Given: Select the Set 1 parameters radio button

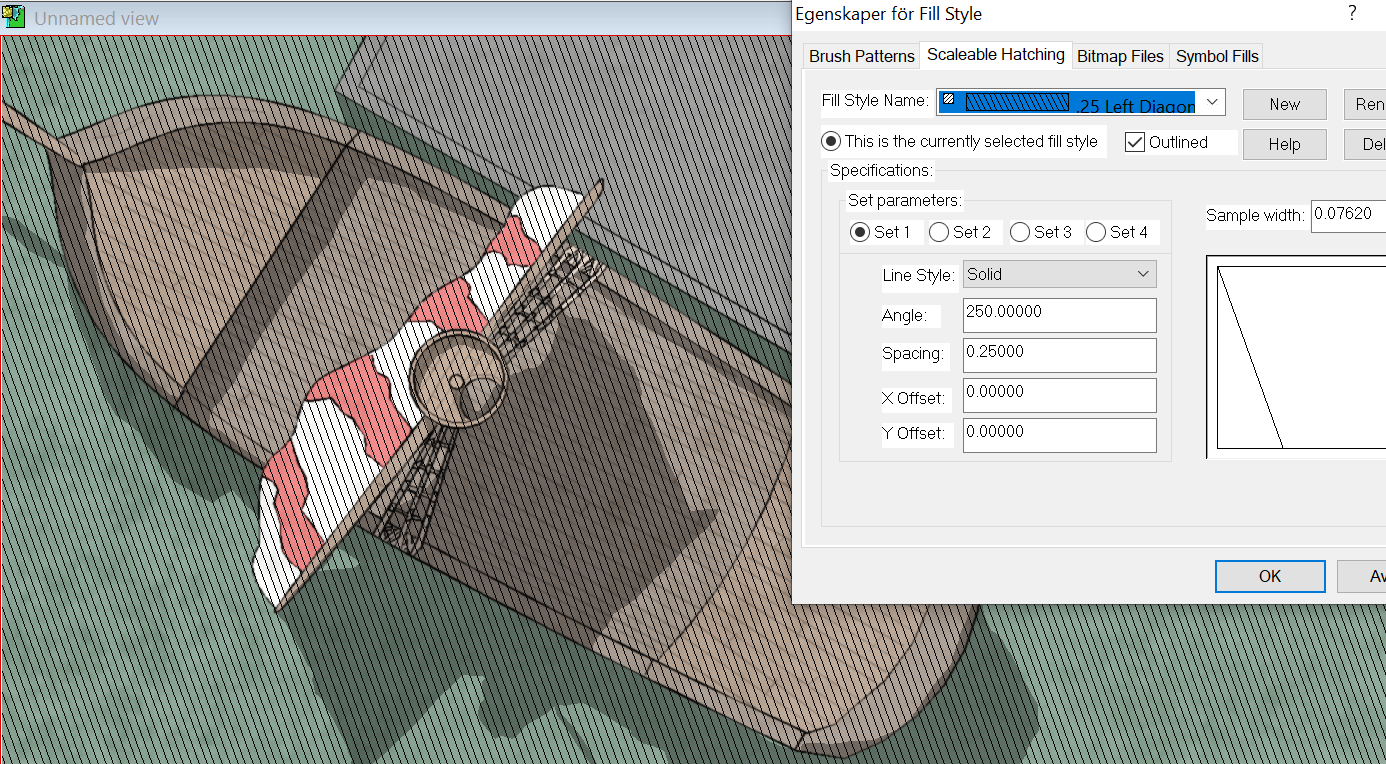Looking at the screenshot, I should click(x=860, y=232).
